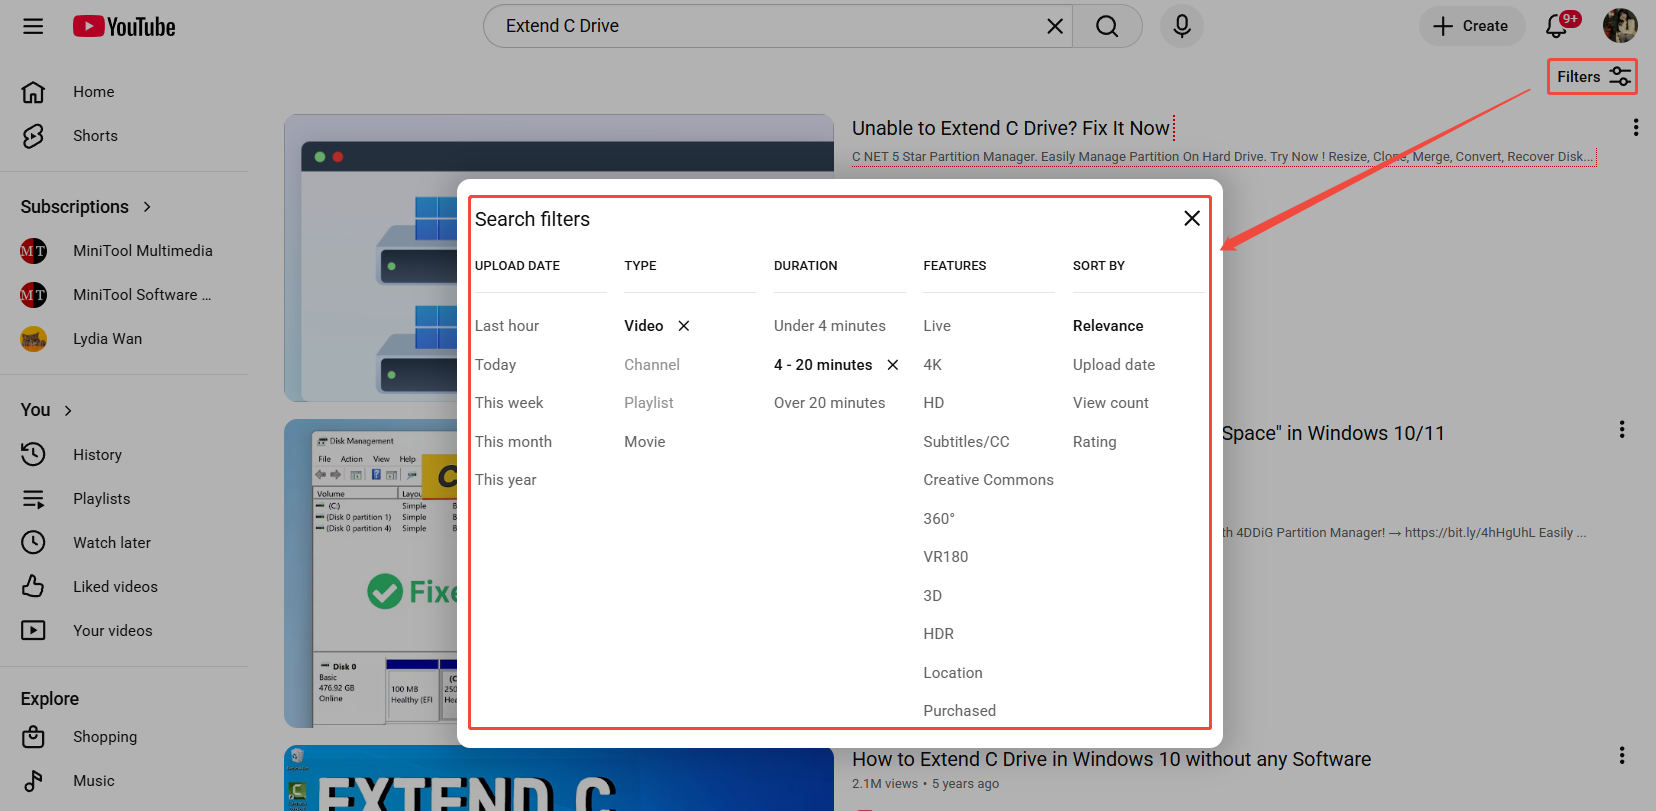Expand the You section
1656x811 pixels.
(47, 410)
